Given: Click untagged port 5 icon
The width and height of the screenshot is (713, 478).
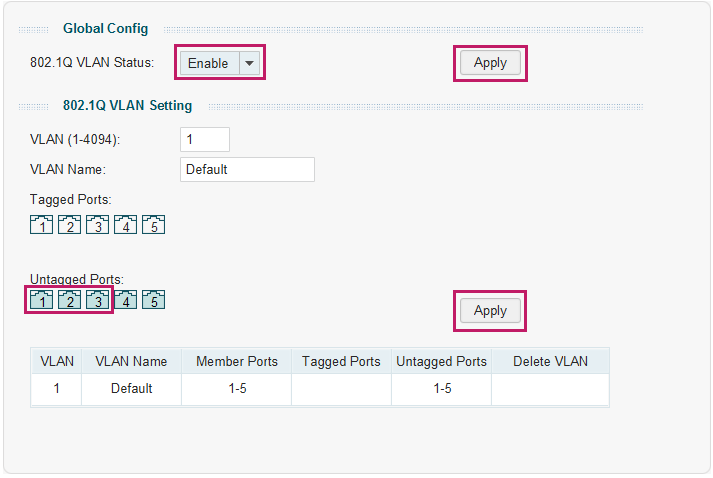Looking at the screenshot, I should tap(154, 300).
